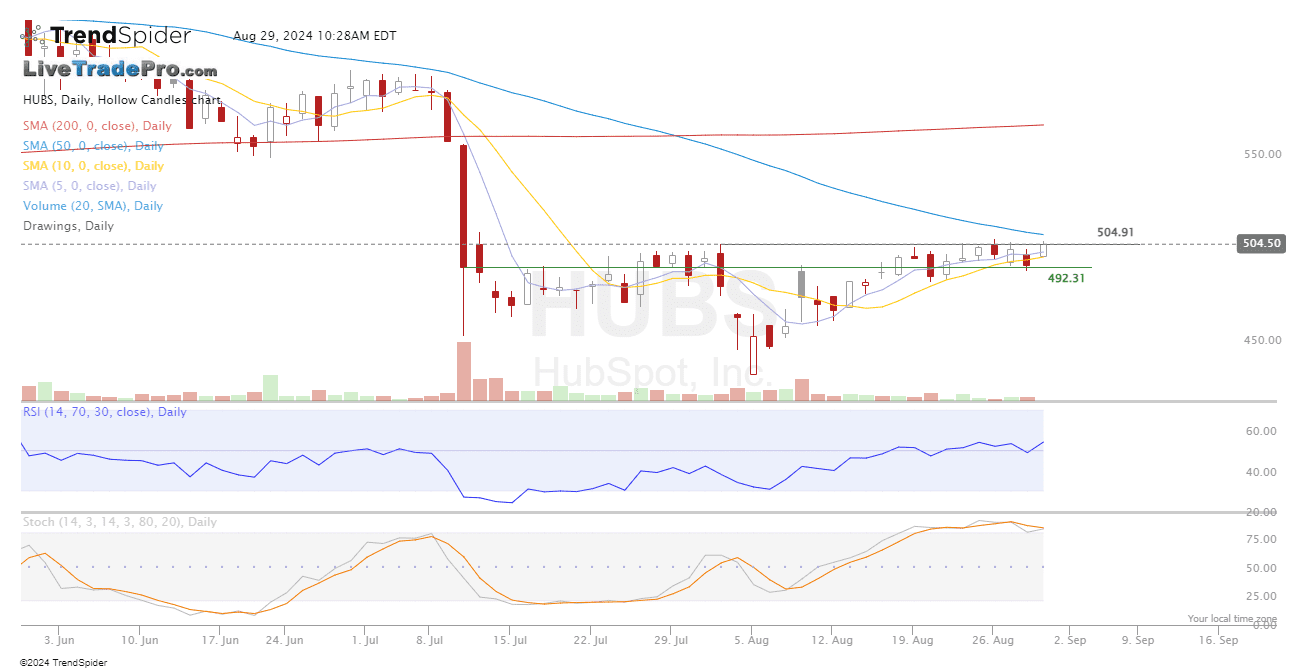Expand the RSI (14, 70, 30, close) indicator label

[104, 412]
